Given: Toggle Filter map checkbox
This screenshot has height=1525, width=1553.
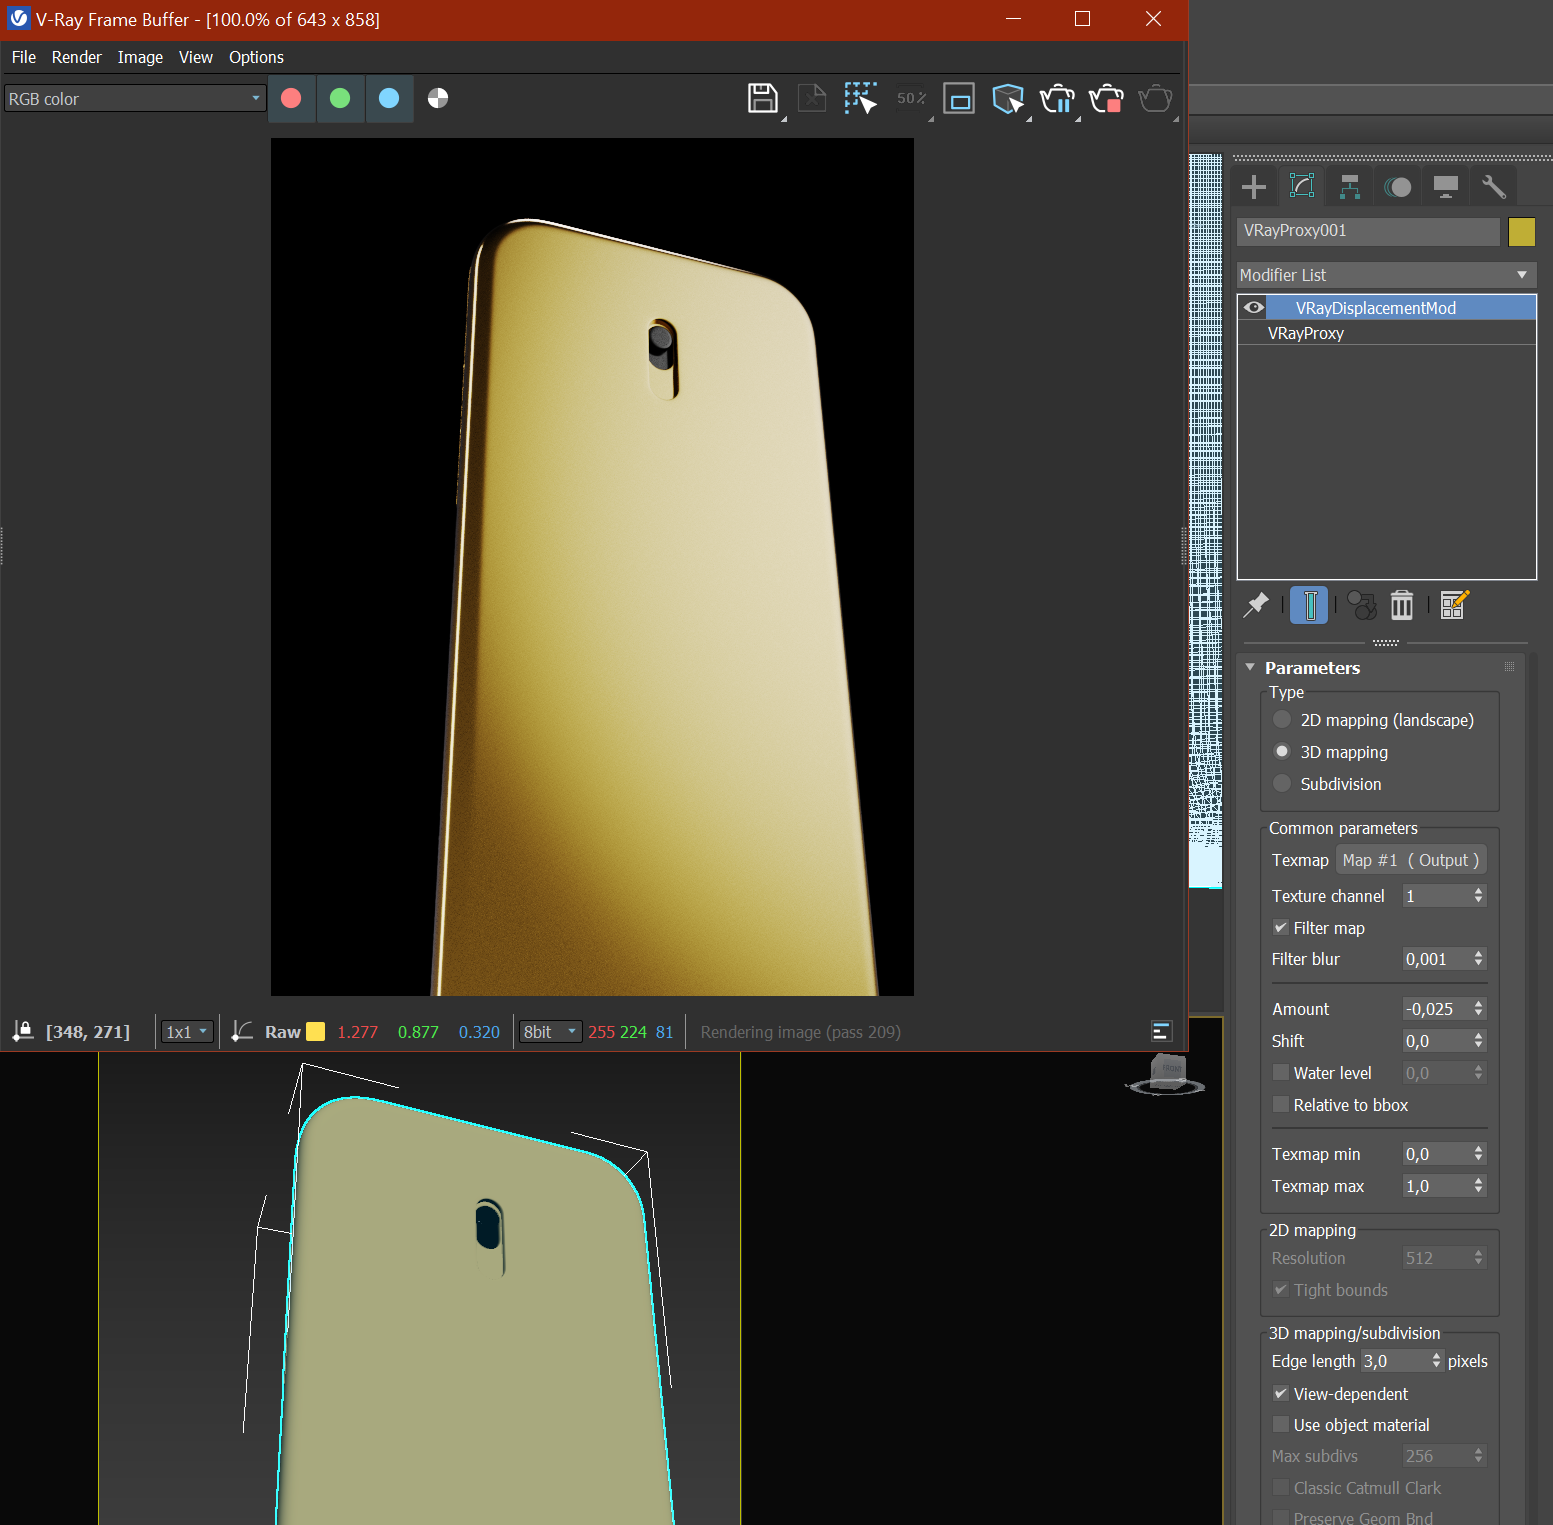Looking at the screenshot, I should pyautogui.click(x=1280, y=928).
